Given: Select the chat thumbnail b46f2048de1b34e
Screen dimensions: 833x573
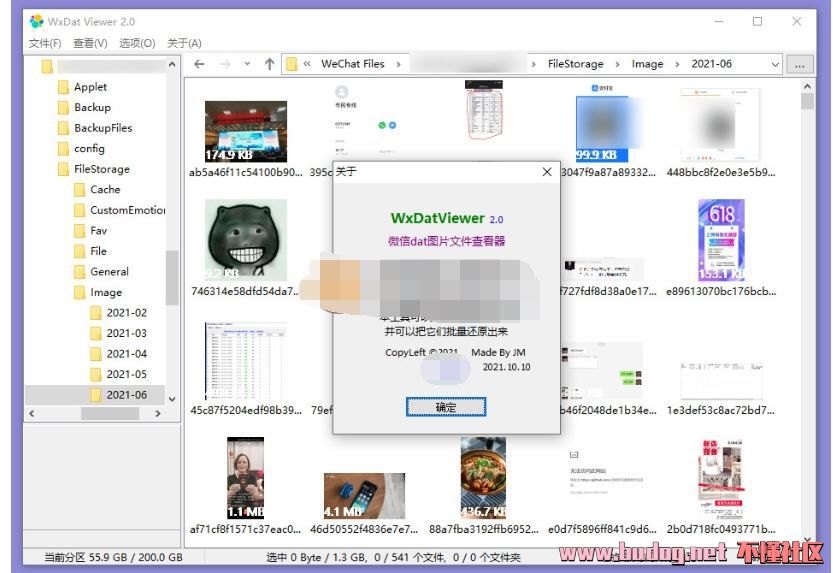Looking at the screenshot, I should click(602, 371).
